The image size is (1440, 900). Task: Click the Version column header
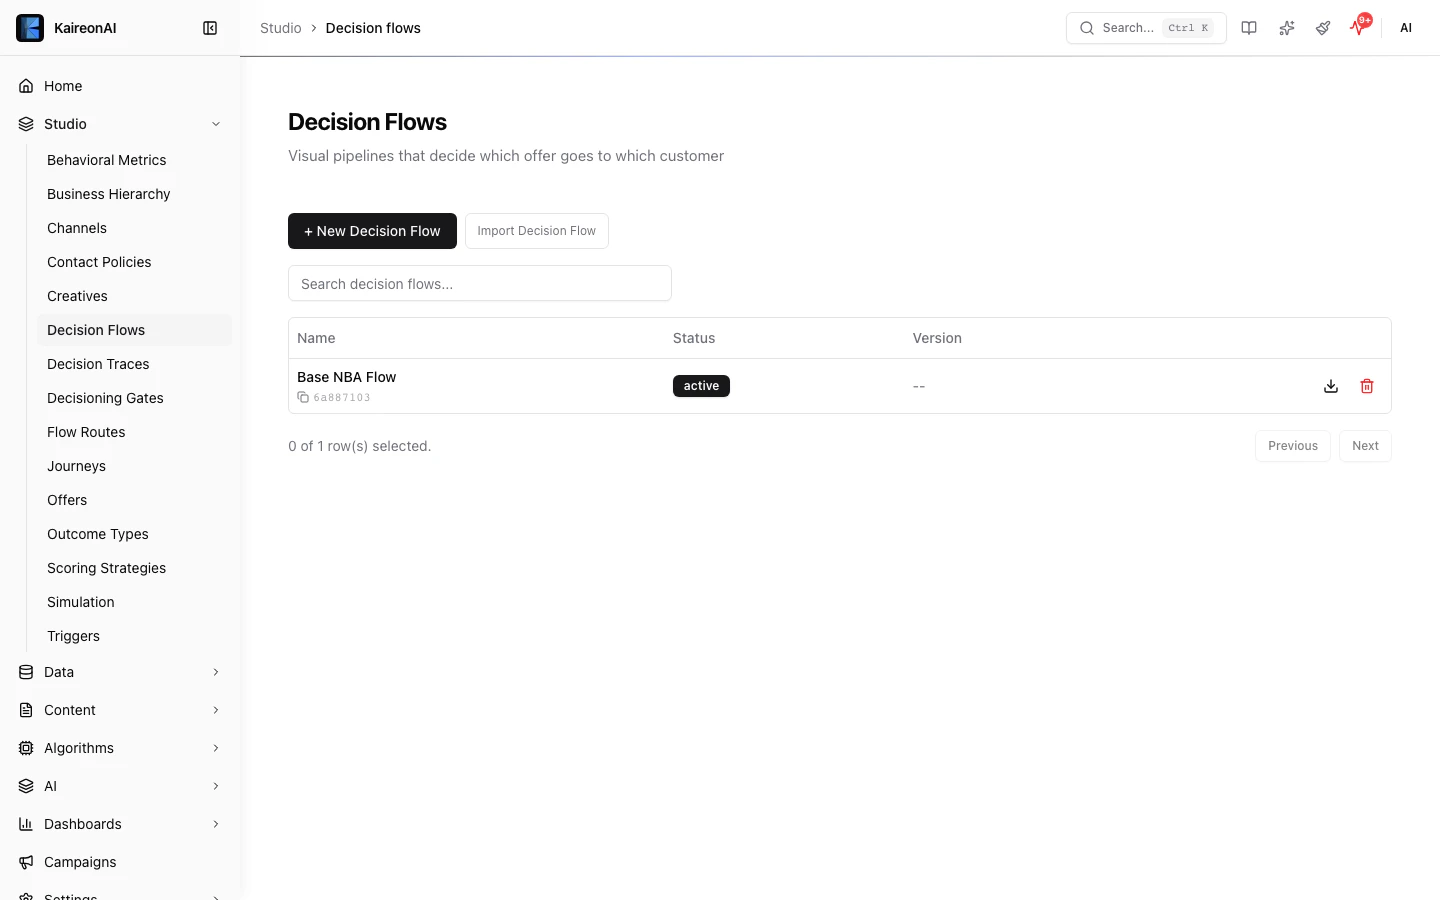pos(937,338)
